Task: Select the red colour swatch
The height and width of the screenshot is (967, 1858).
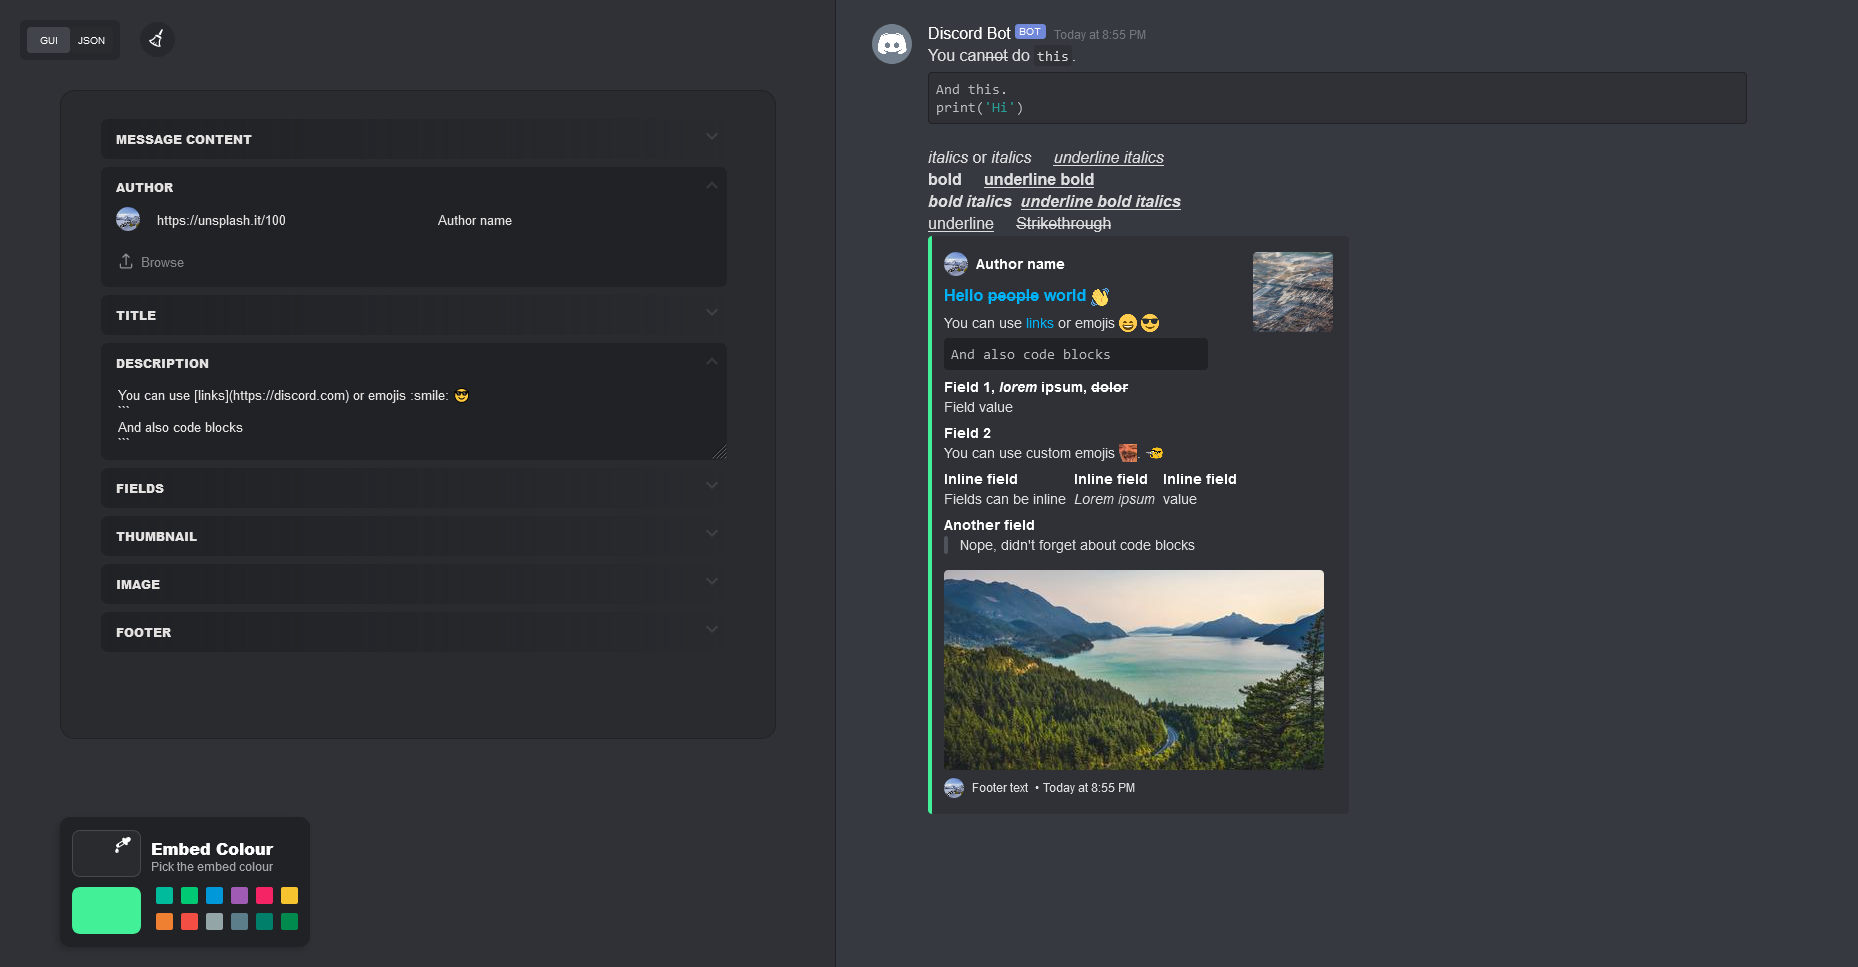Action: tap(189, 921)
